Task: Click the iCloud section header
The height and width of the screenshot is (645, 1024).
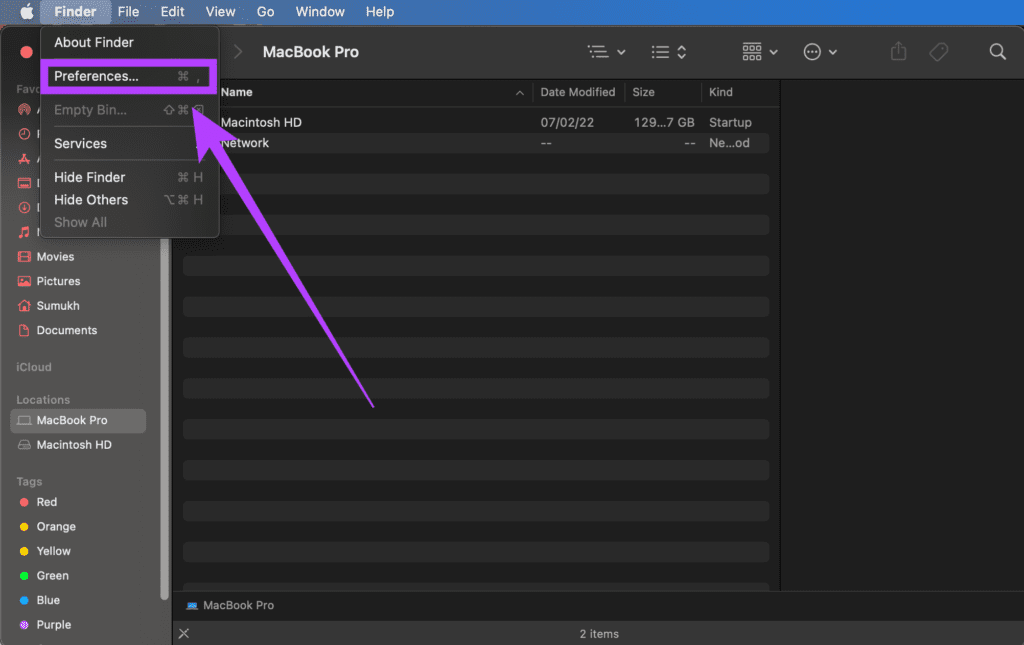Action: tap(34, 367)
